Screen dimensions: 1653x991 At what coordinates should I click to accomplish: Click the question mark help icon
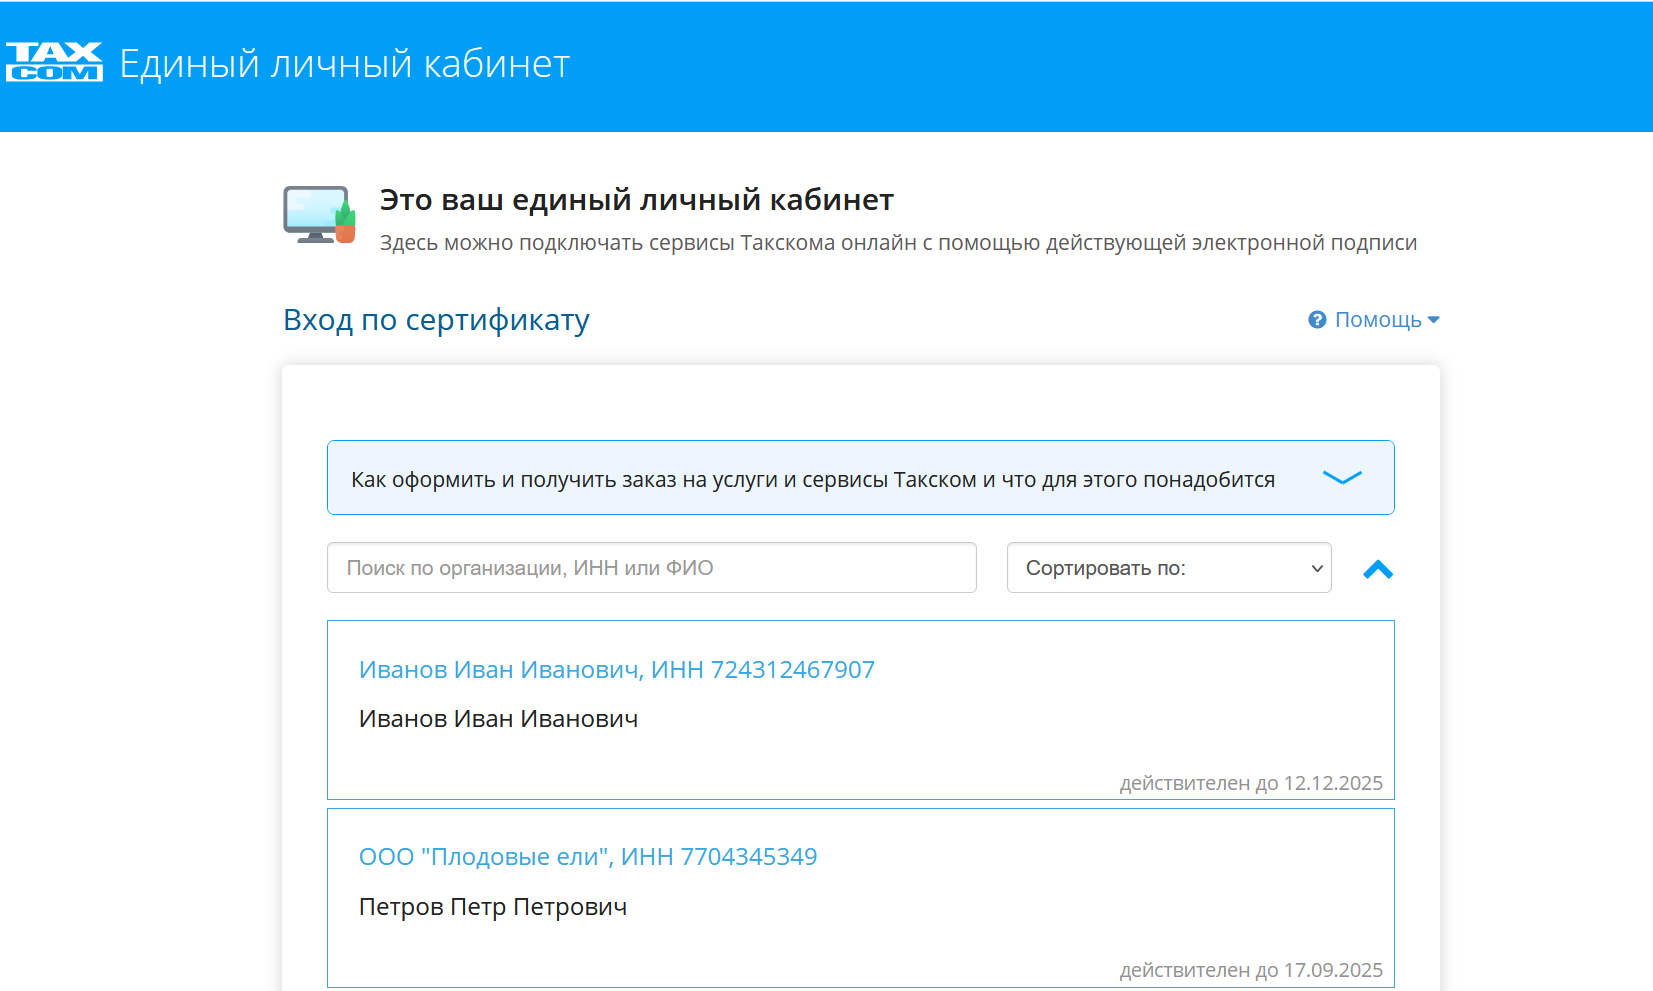pyautogui.click(x=1317, y=320)
